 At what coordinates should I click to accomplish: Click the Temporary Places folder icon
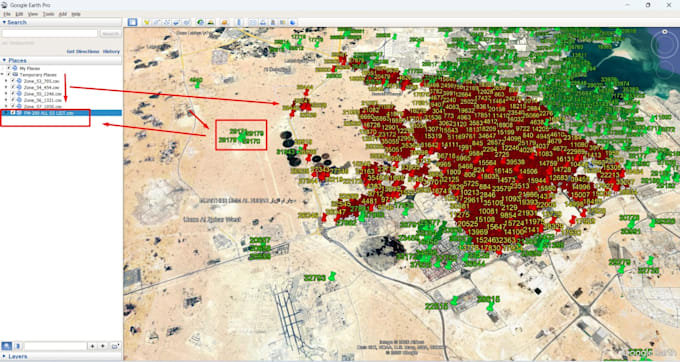(x=15, y=75)
